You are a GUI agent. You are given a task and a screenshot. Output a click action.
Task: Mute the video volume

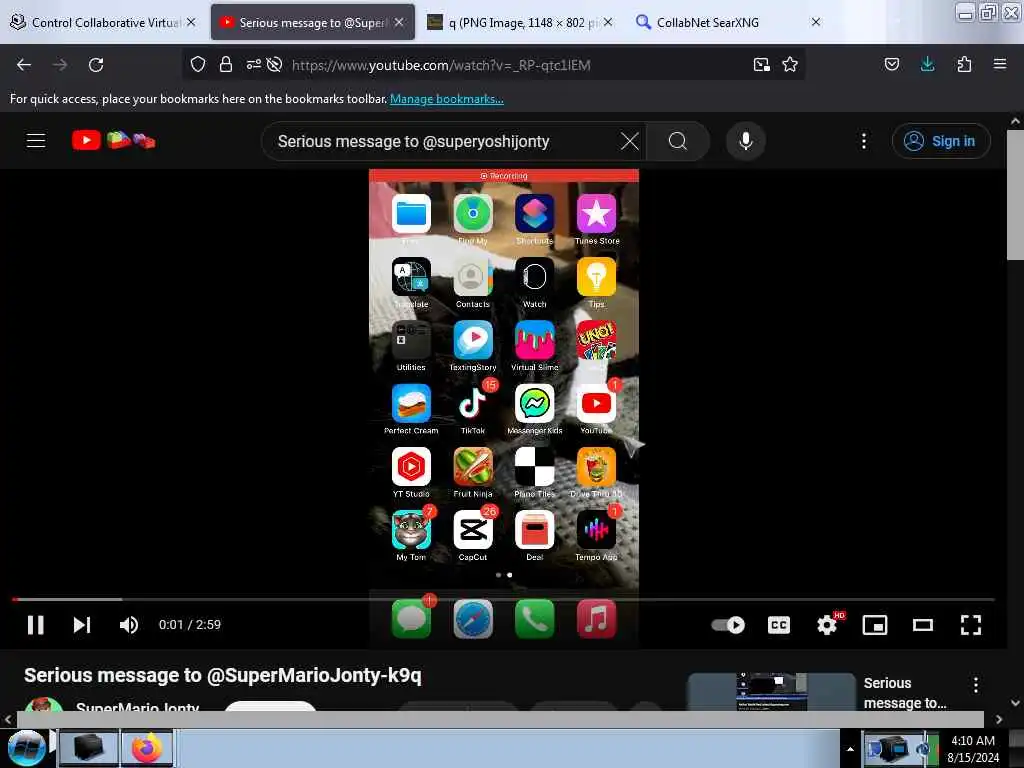click(129, 625)
